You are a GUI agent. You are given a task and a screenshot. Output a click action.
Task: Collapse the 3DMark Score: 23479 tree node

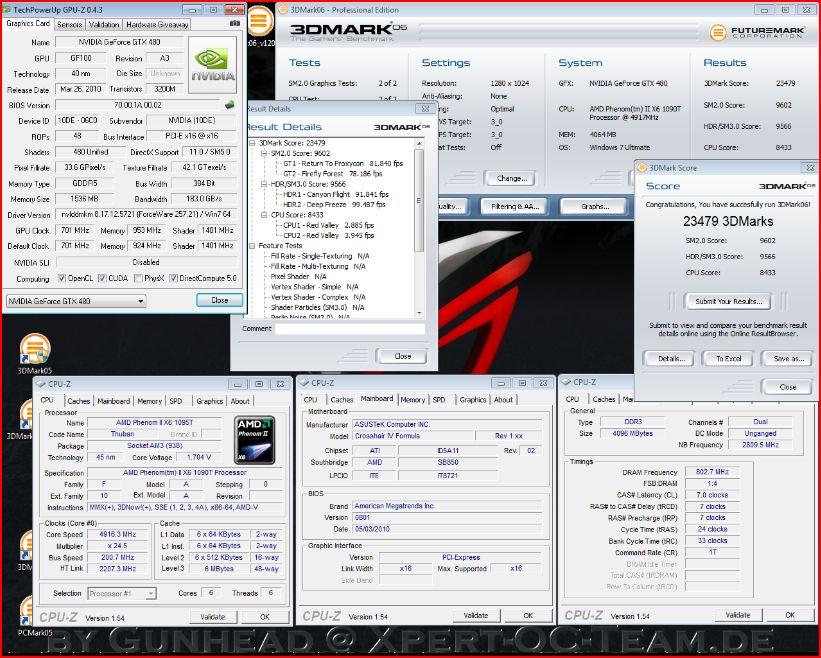(x=252, y=143)
